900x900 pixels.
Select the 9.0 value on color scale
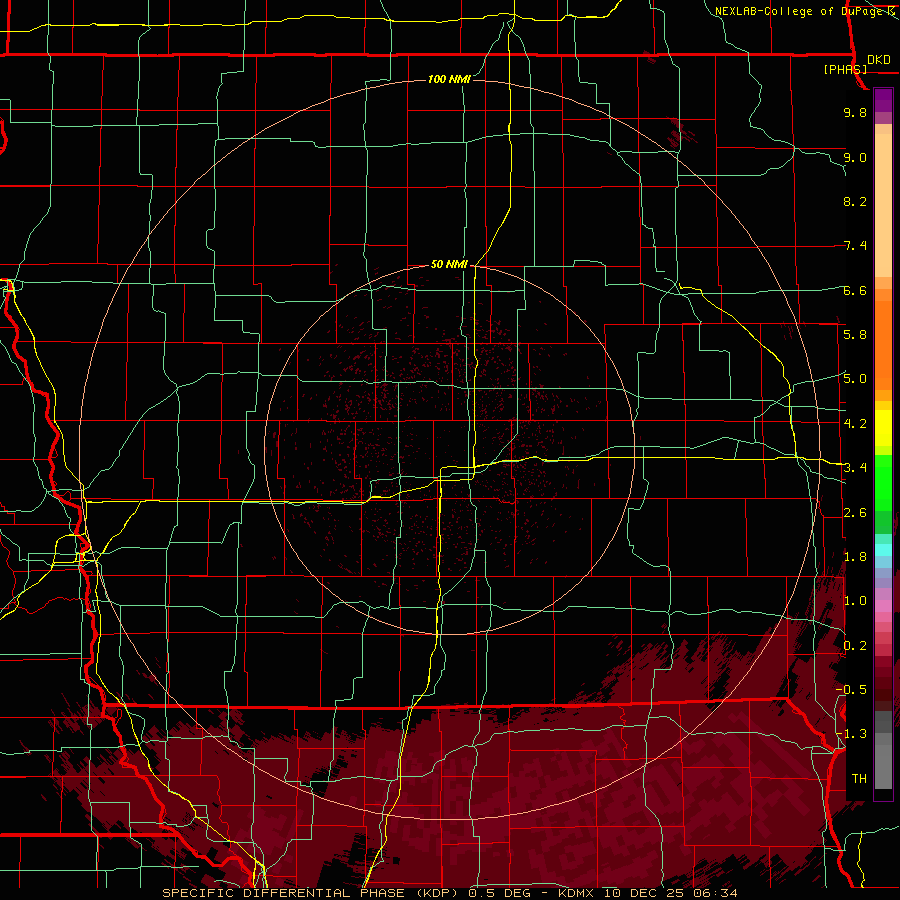[855, 157]
